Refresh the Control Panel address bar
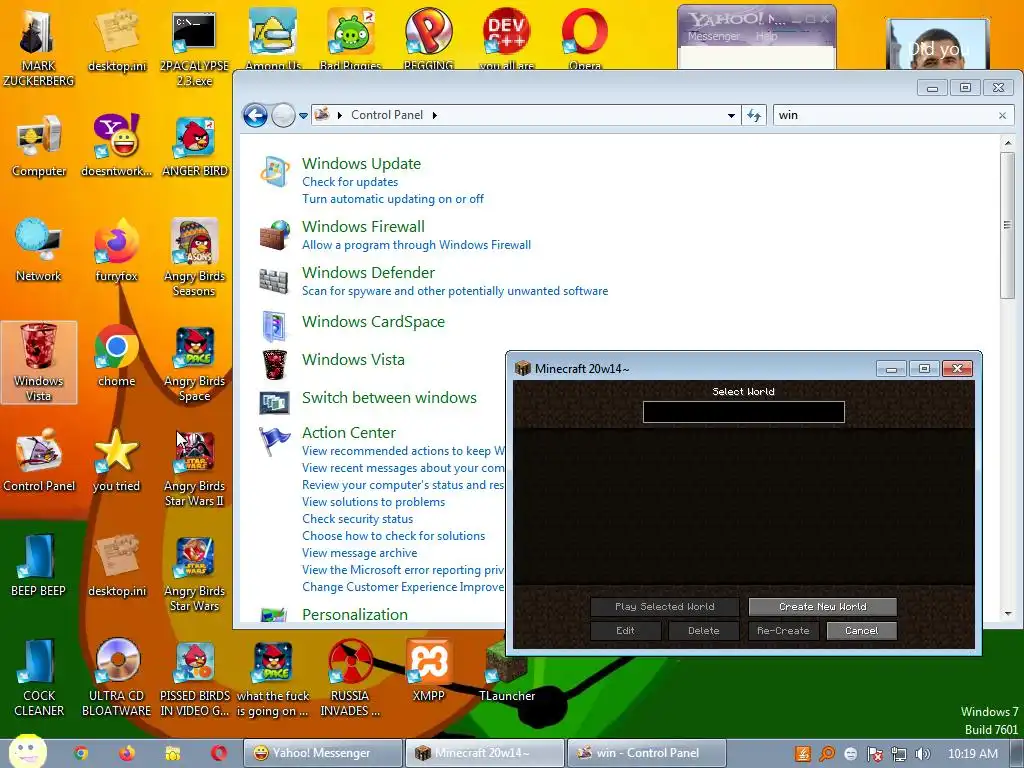 (754, 116)
